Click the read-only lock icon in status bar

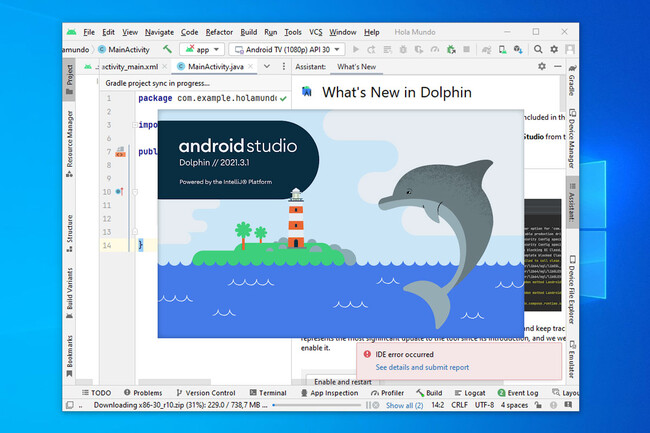[x=538, y=405]
